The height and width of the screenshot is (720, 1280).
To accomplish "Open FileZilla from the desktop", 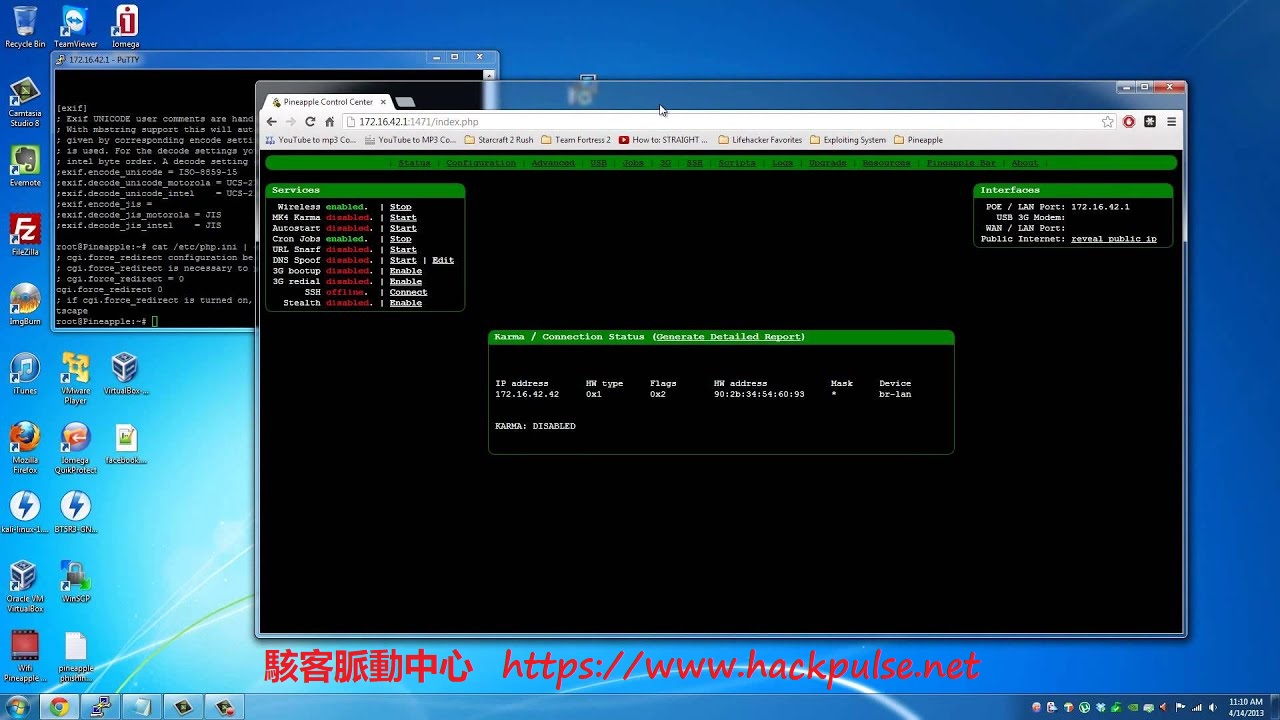I will 25,236.
